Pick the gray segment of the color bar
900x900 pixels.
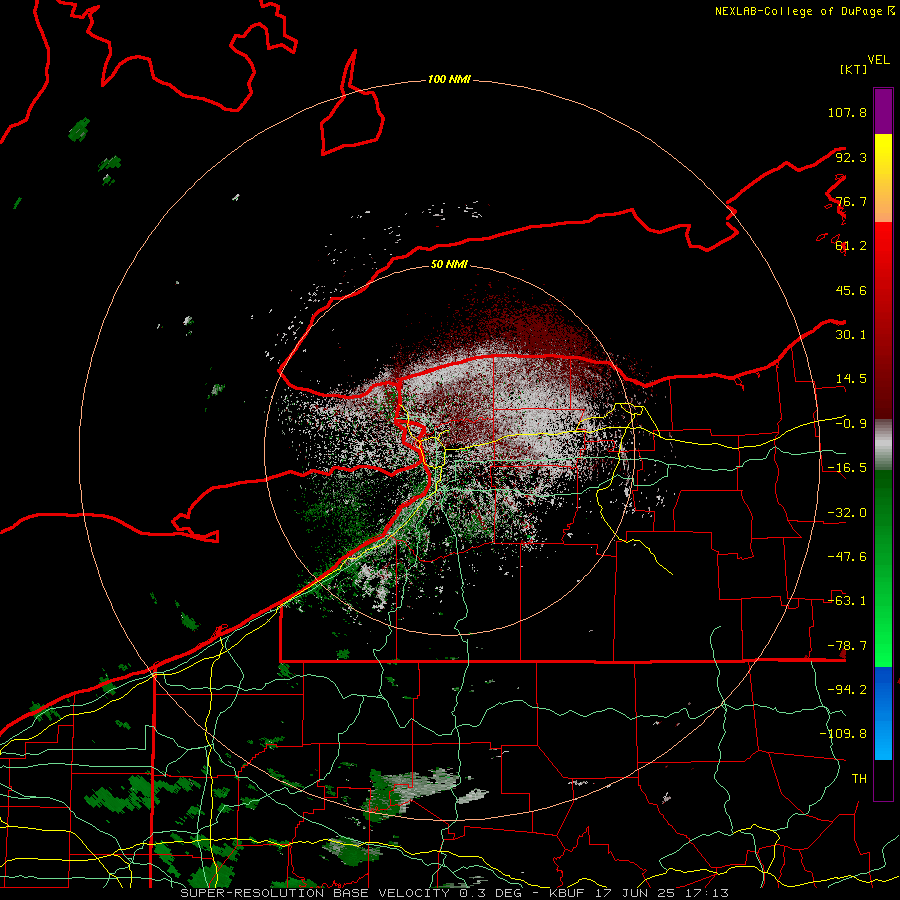[x=883, y=445]
